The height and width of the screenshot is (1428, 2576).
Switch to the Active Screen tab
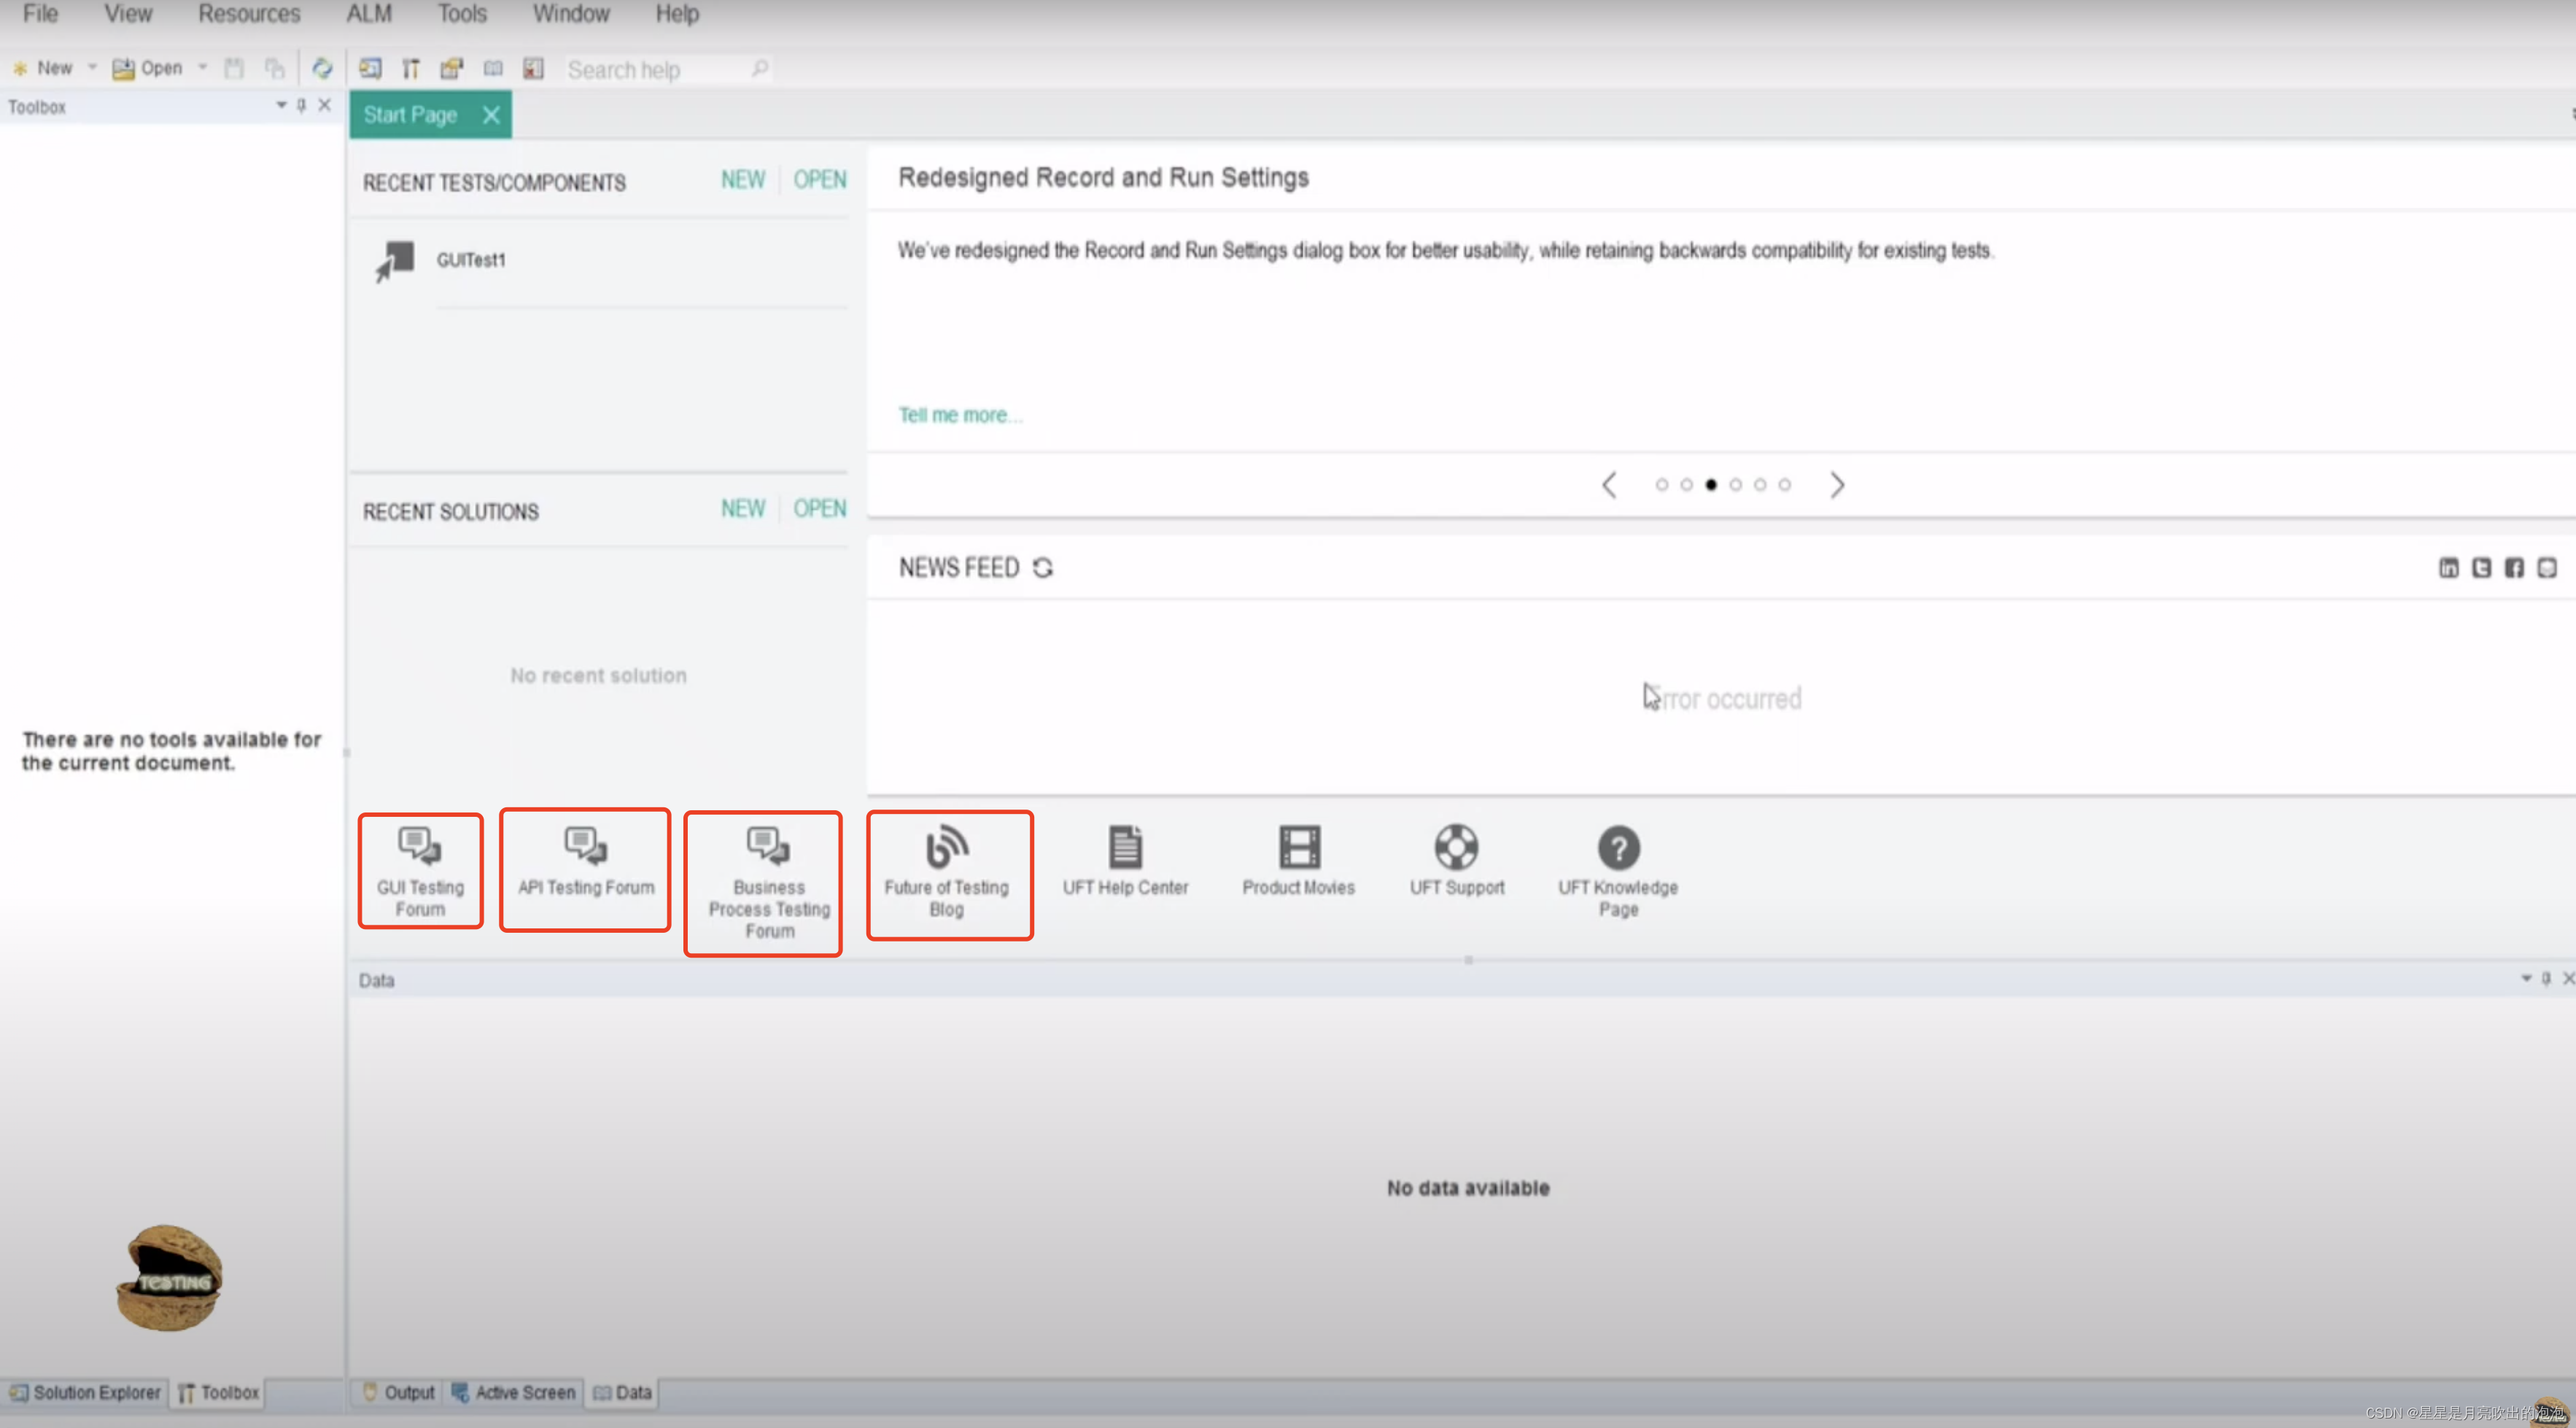tap(514, 1393)
